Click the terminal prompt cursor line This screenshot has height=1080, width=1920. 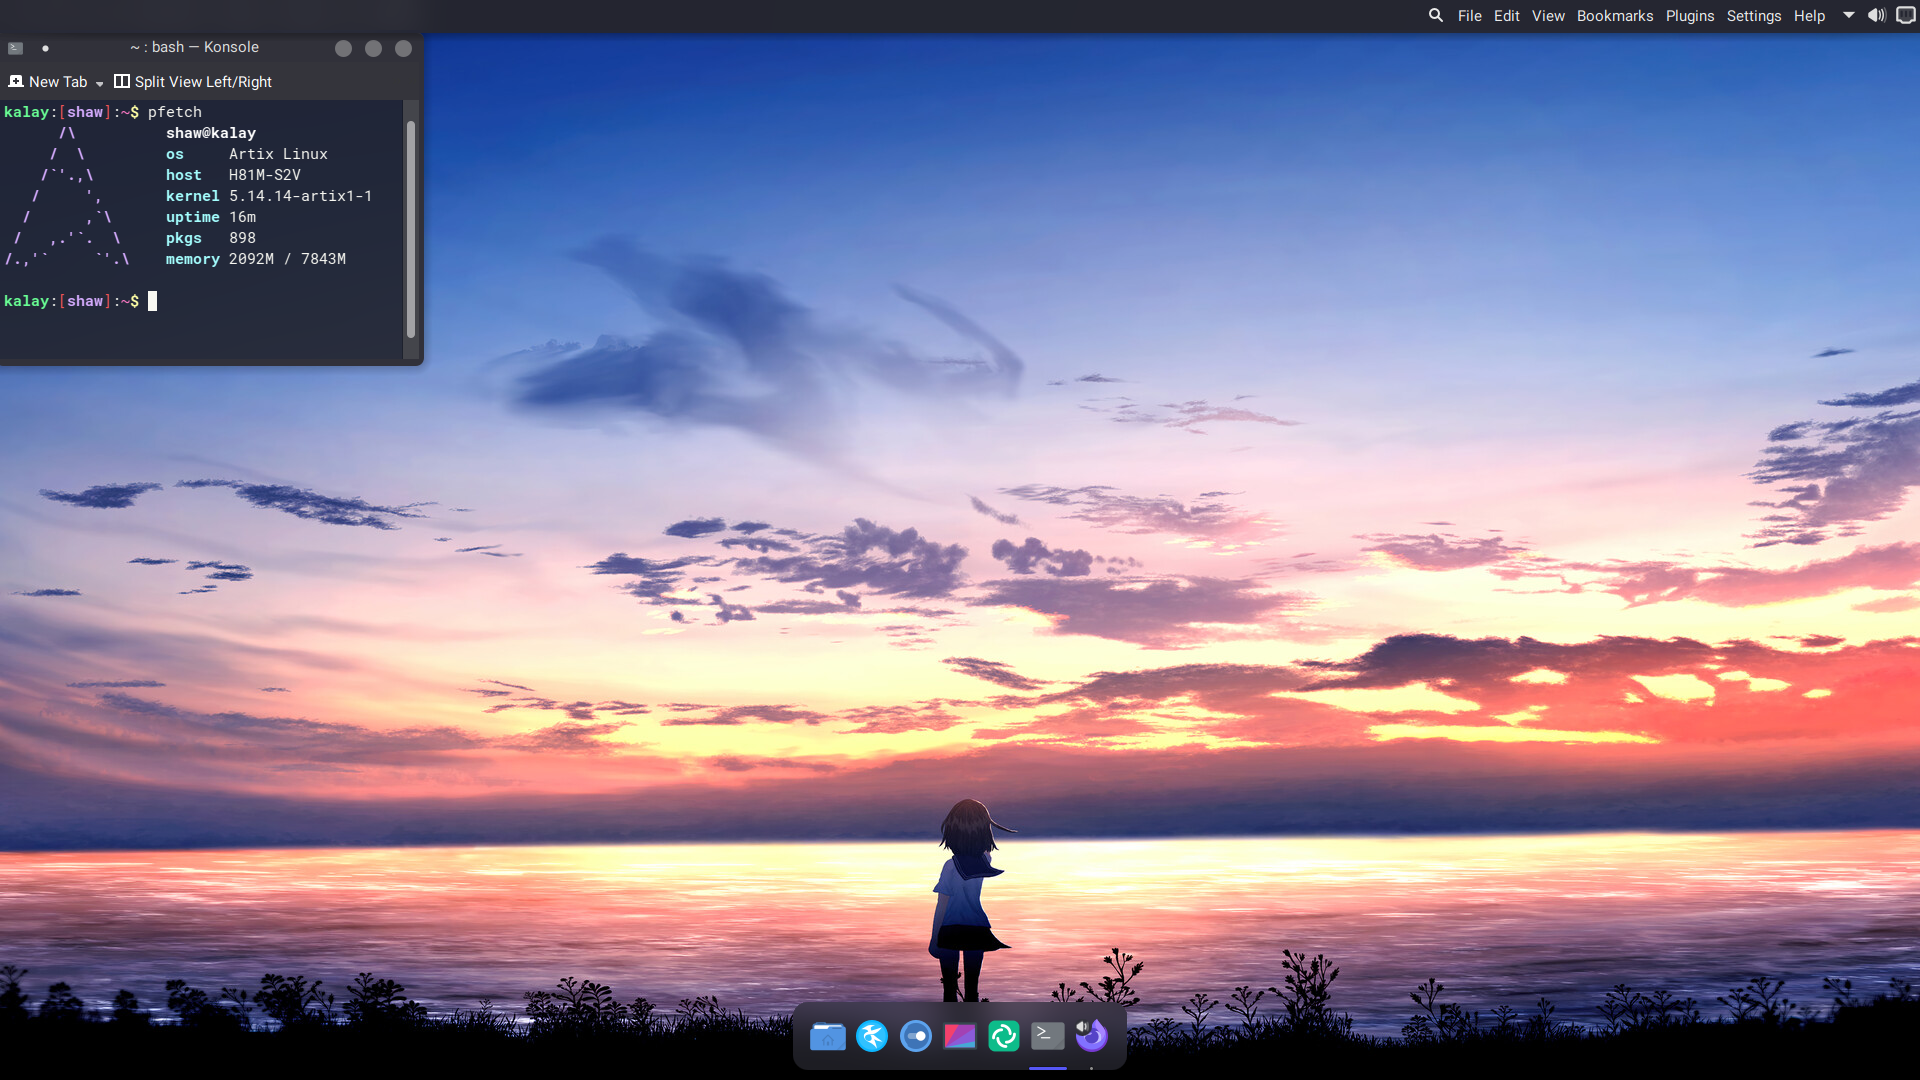click(x=152, y=301)
